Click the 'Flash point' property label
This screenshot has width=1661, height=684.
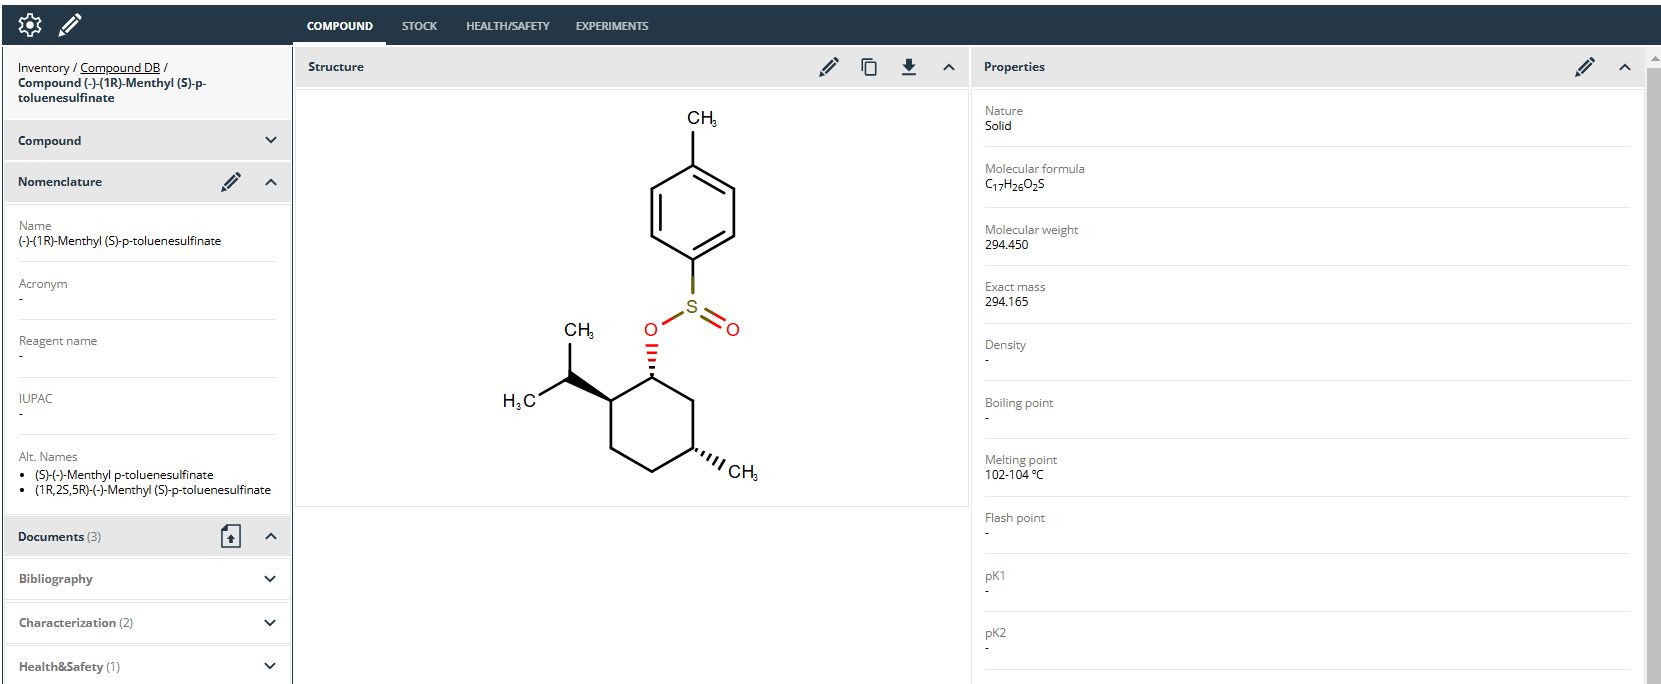coord(1015,518)
